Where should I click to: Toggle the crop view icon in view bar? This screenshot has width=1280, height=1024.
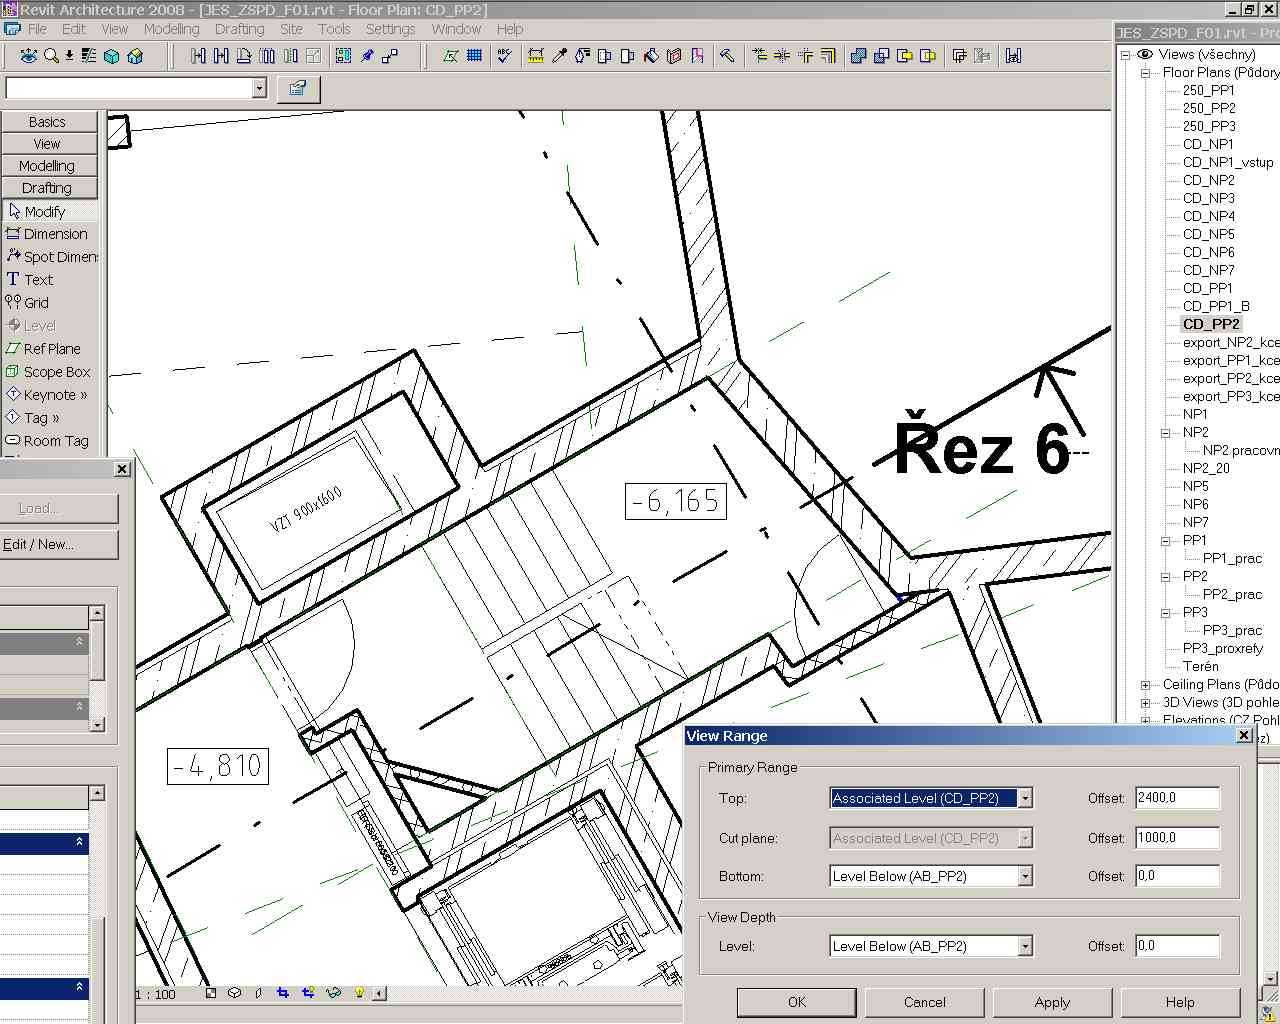click(283, 993)
